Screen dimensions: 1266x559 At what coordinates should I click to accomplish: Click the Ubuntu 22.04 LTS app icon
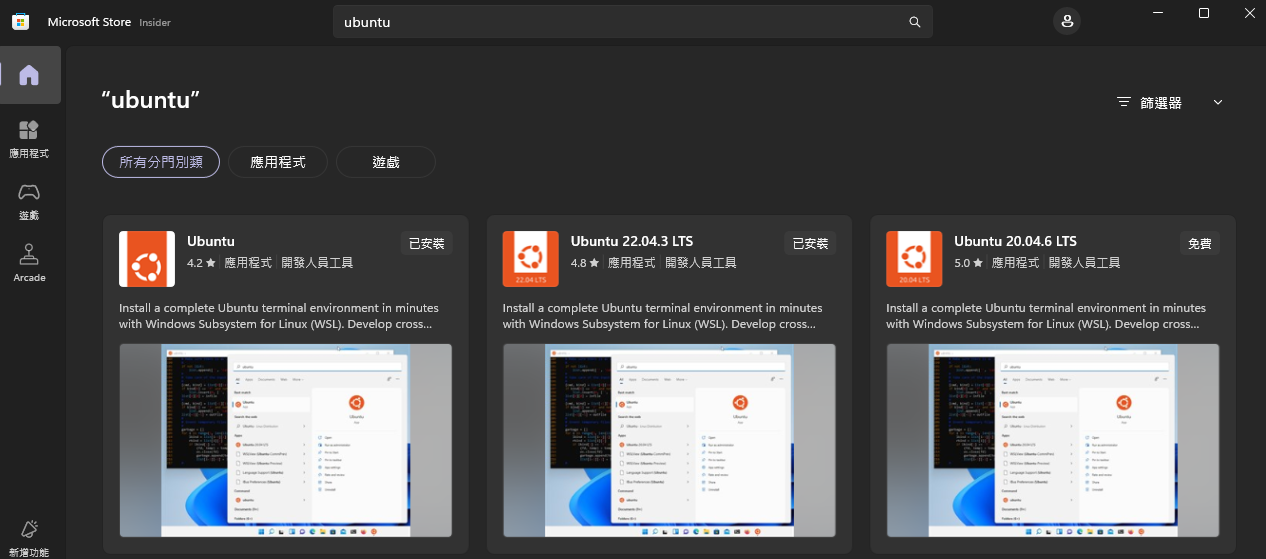coord(531,259)
